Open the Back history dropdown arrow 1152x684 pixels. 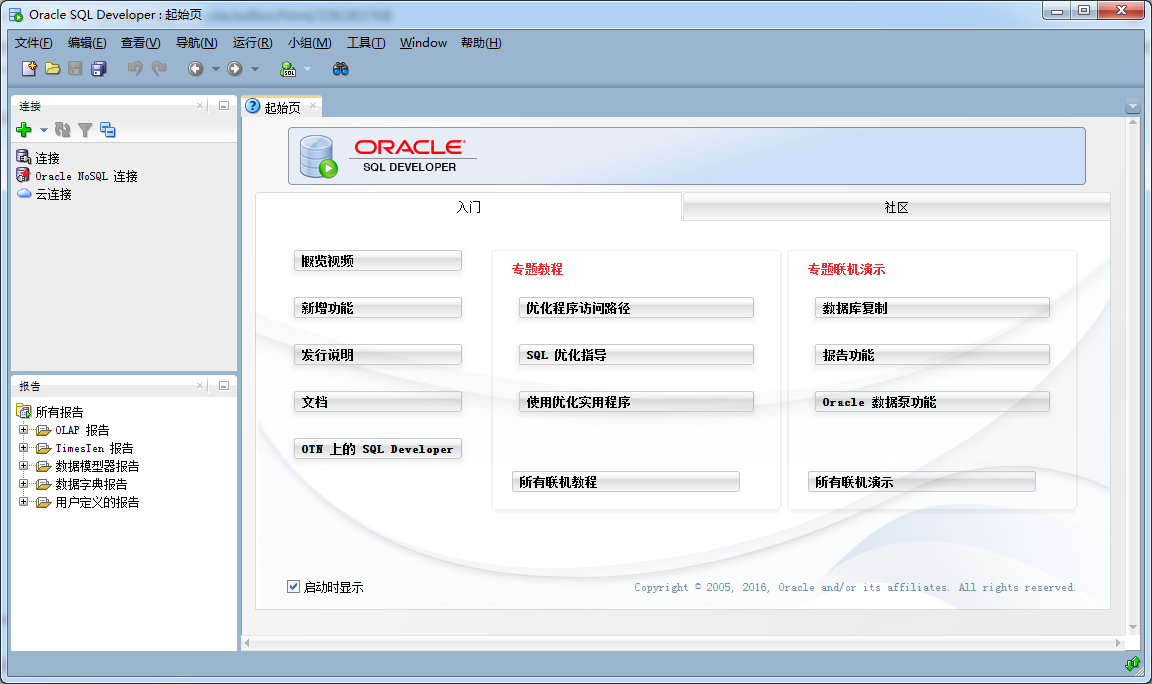click(215, 69)
